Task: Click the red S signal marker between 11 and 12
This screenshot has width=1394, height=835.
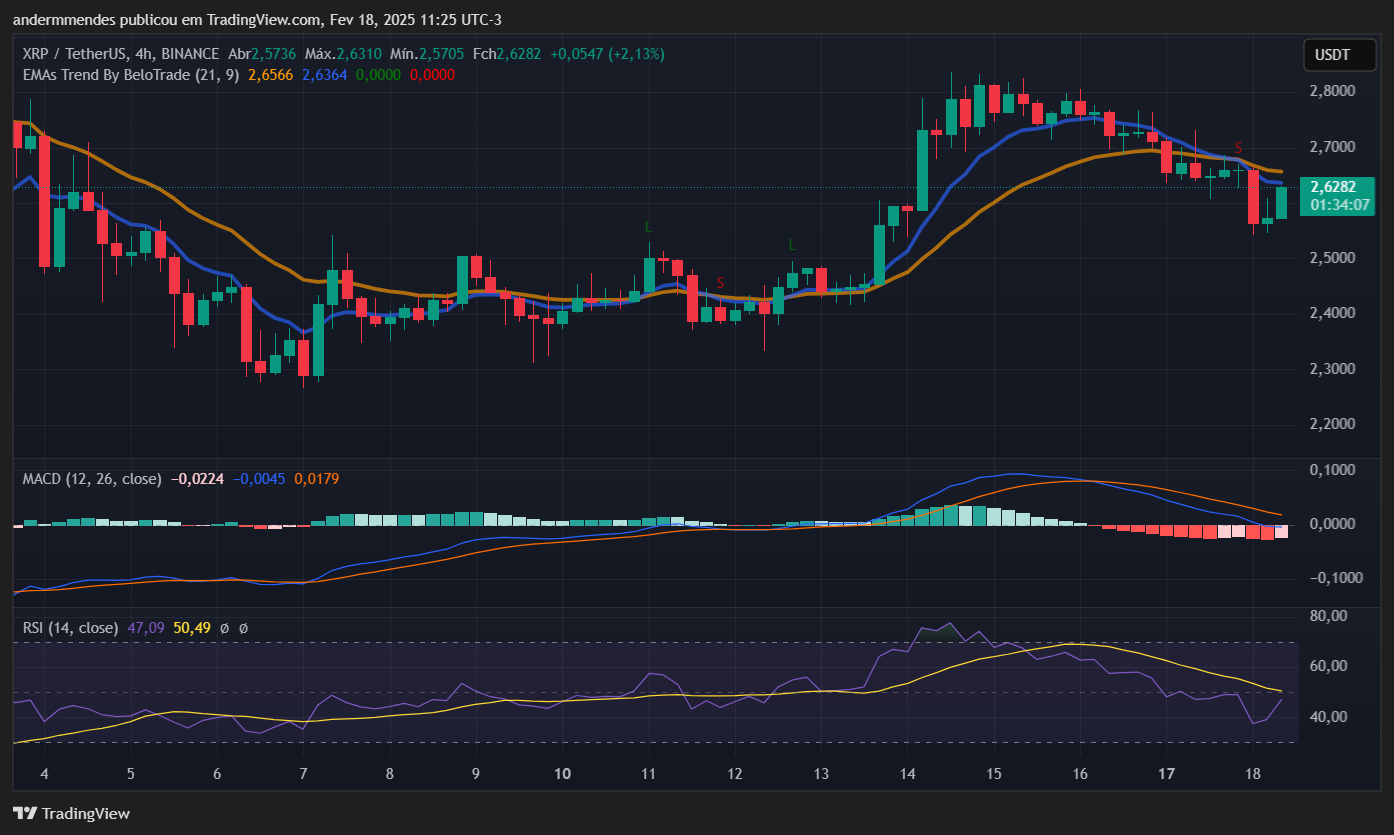Action: (x=720, y=283)
